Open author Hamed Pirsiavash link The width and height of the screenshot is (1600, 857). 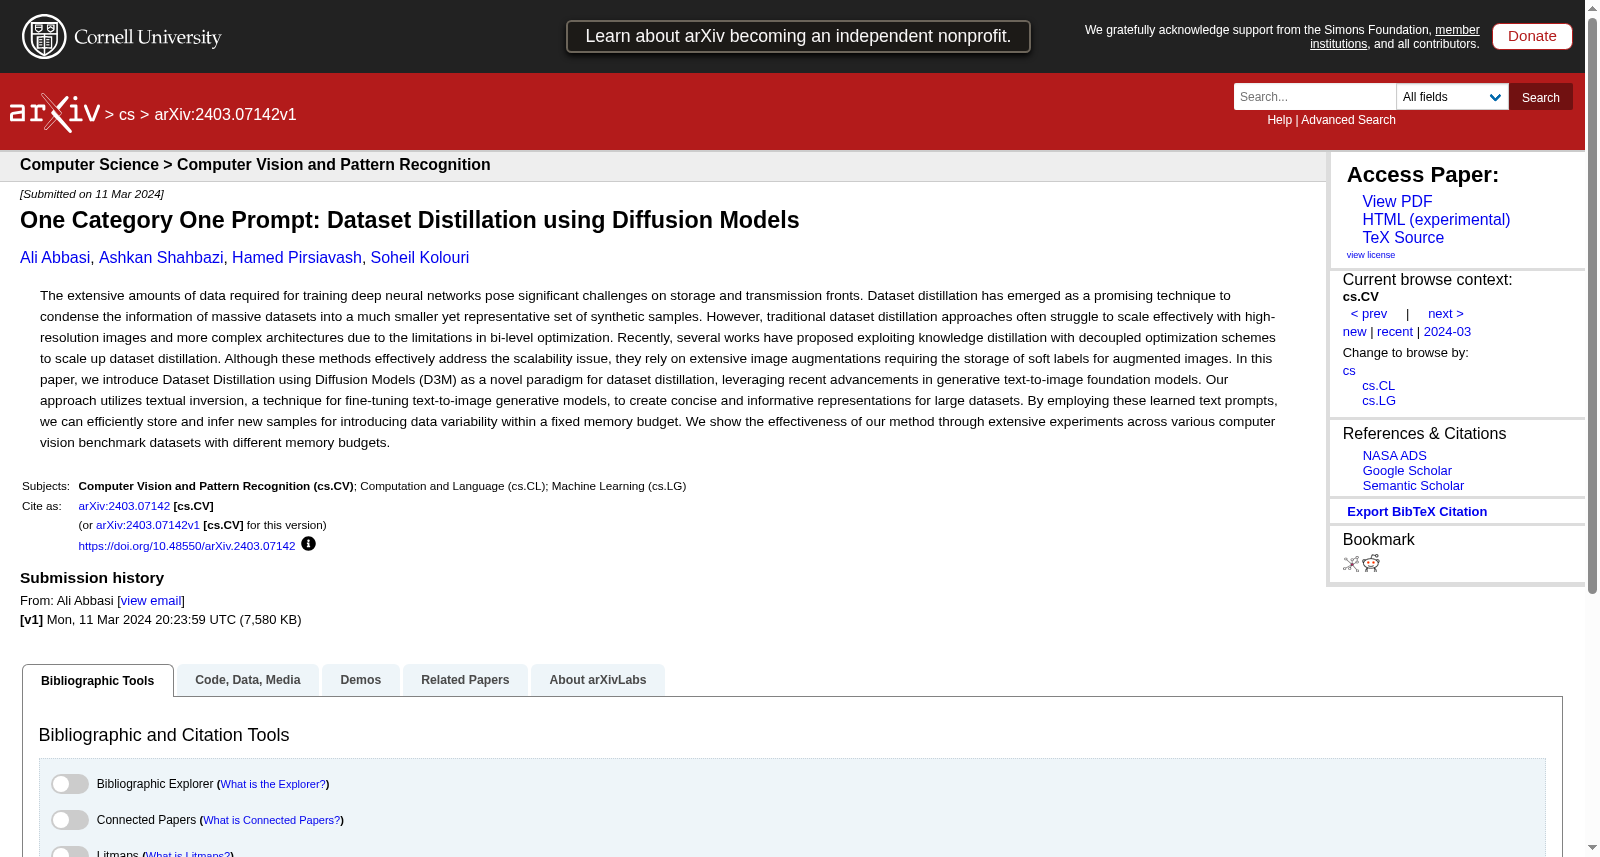(x=297, y=258)
